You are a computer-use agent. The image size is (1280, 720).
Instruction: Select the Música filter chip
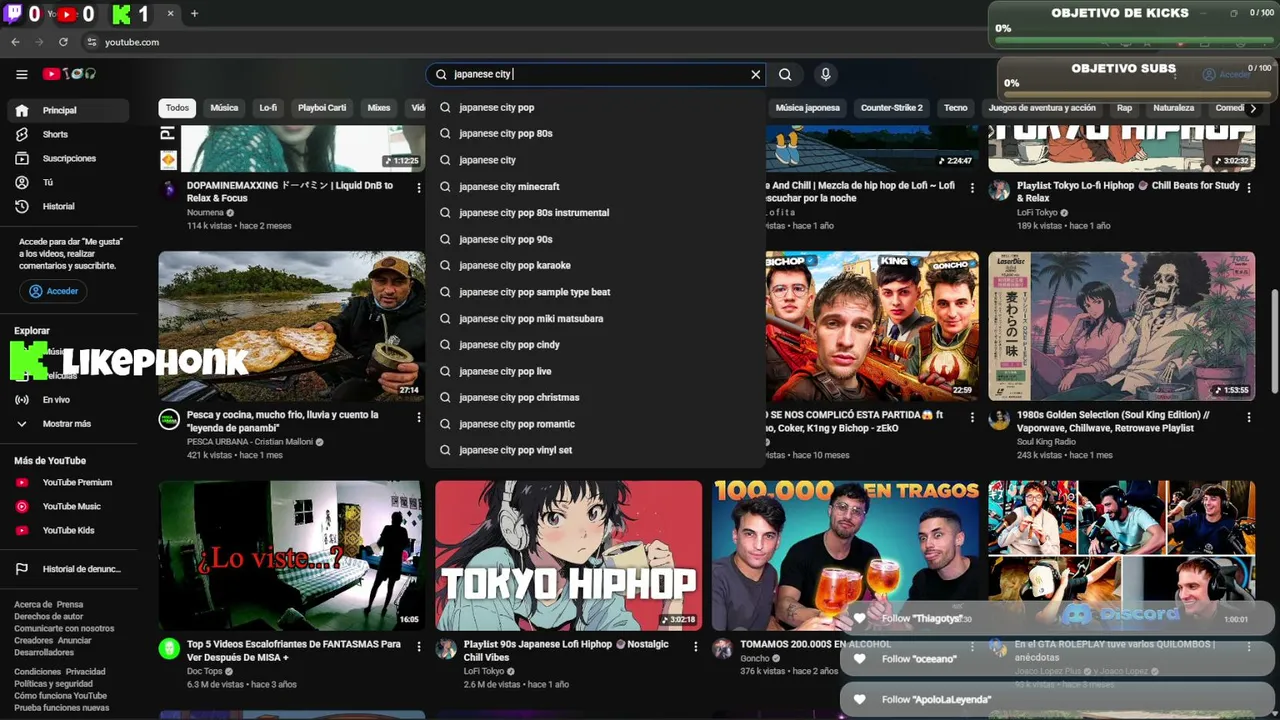coord(224,108)
